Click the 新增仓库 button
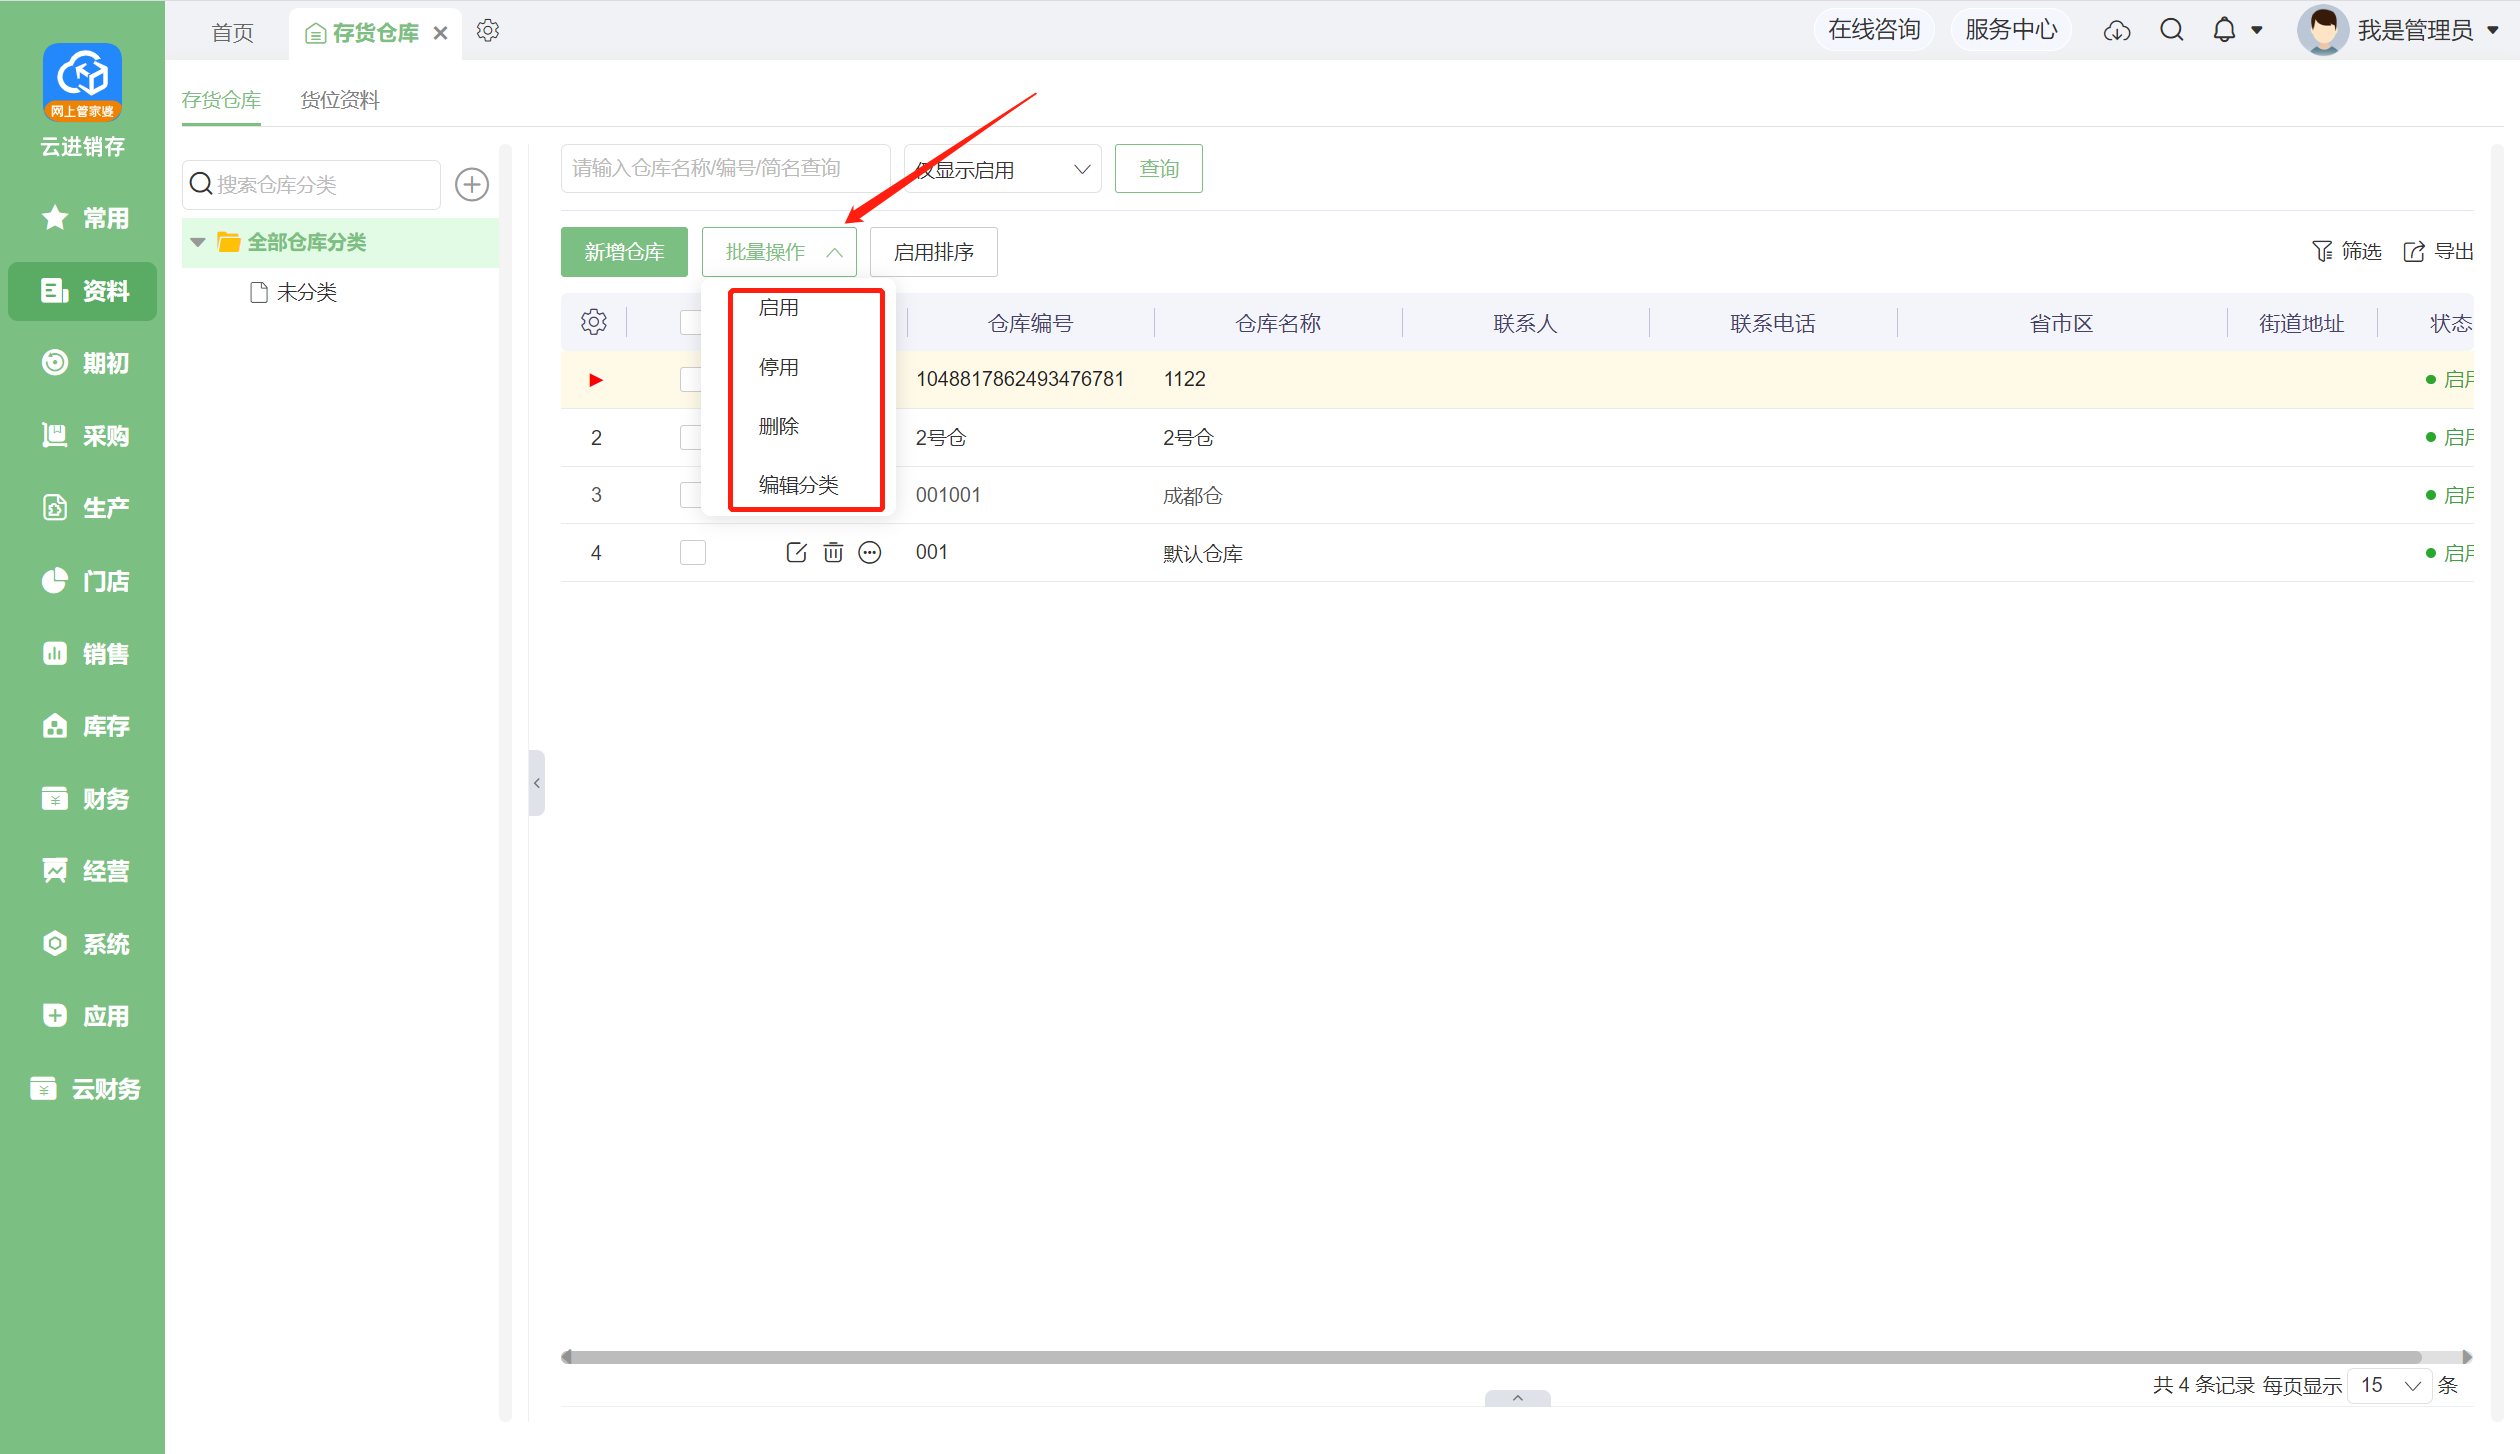The image size is (2520, 1454). coord(624,252)
